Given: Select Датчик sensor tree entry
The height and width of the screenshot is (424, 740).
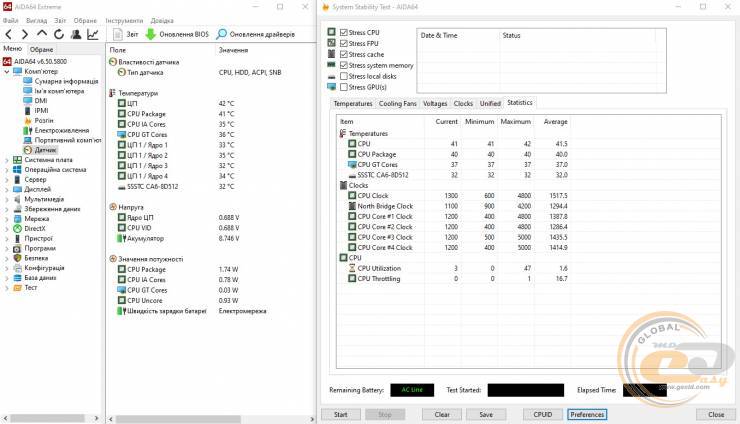Looking at the screenshot, I should (45, 150).
